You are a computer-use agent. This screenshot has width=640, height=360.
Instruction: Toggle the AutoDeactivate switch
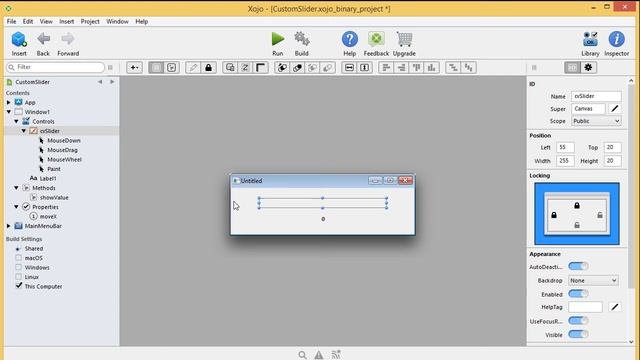578,267
